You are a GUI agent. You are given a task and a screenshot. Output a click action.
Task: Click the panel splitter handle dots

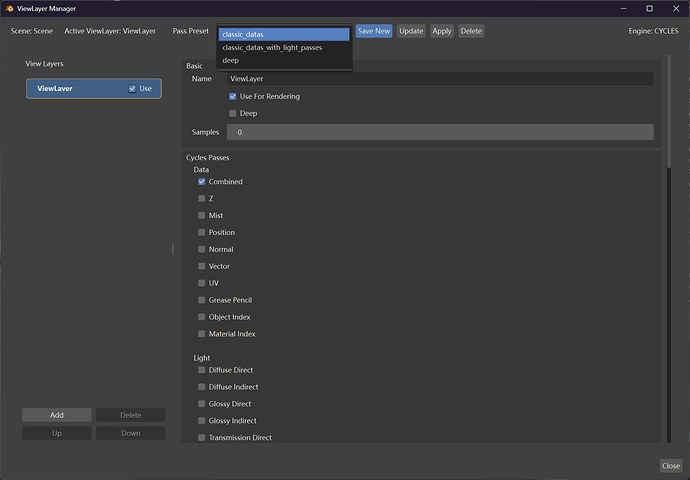click(172, 249)
